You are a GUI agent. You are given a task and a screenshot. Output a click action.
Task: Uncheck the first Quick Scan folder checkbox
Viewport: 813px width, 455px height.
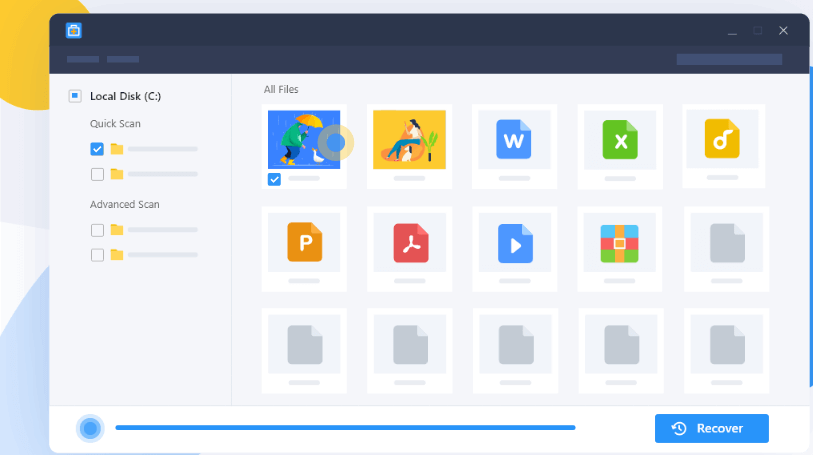coord(97,149)
